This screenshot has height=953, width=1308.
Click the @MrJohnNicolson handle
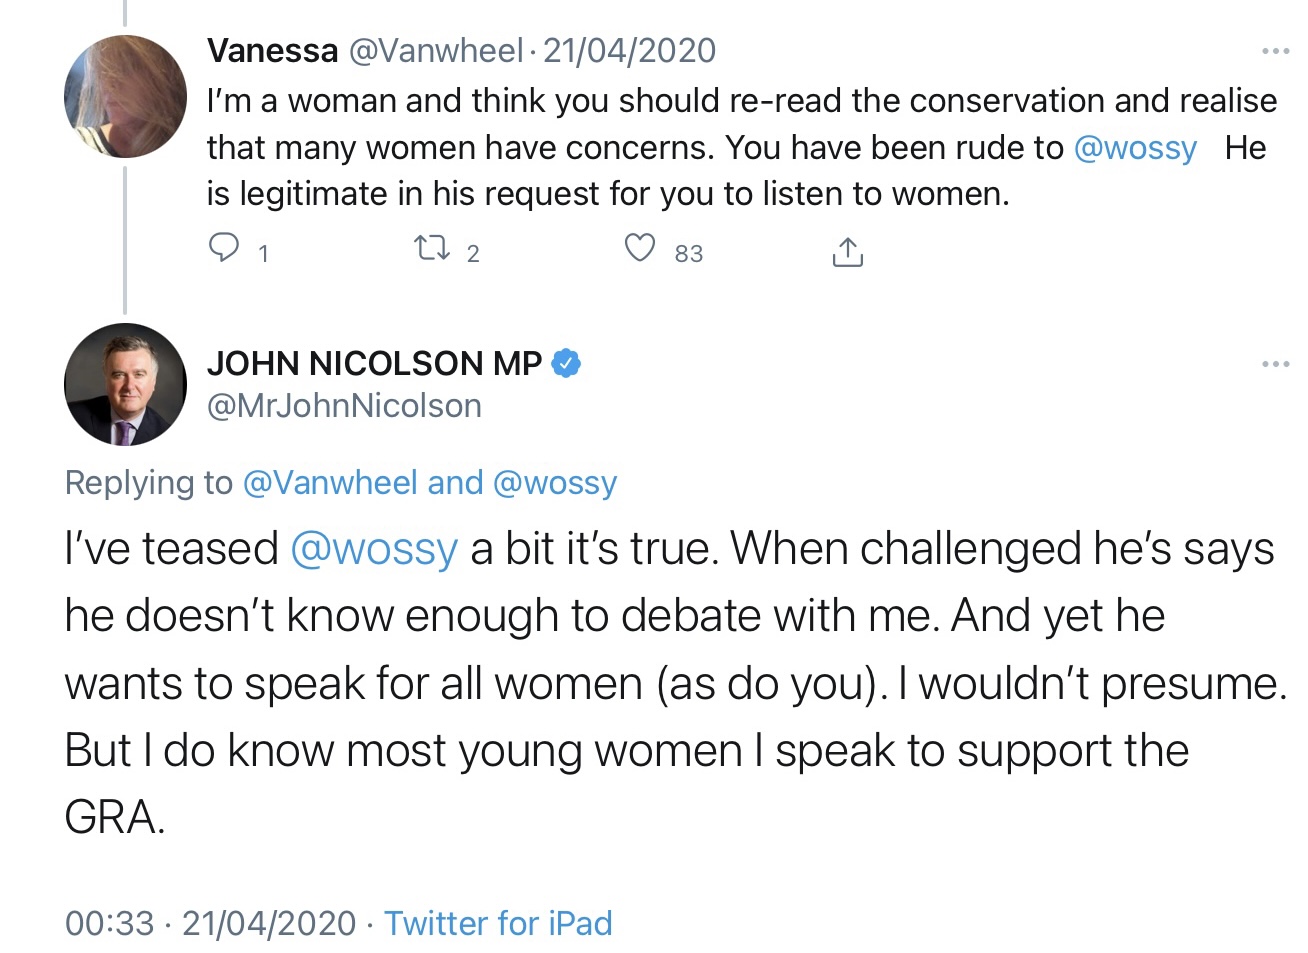click(x=344, y=406)
